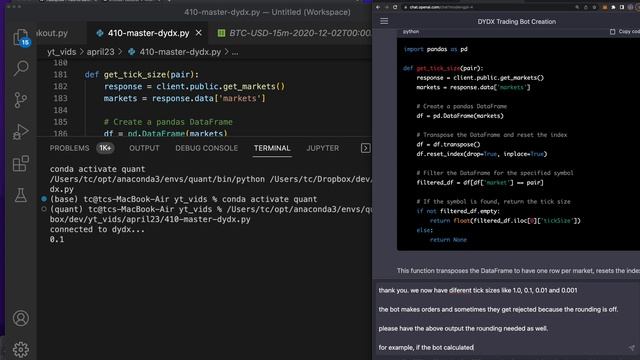Click 'import pandas as pd' in ChatGPT code
The width and height of the screenshot is (640, 360).
(x=436, y=49)
